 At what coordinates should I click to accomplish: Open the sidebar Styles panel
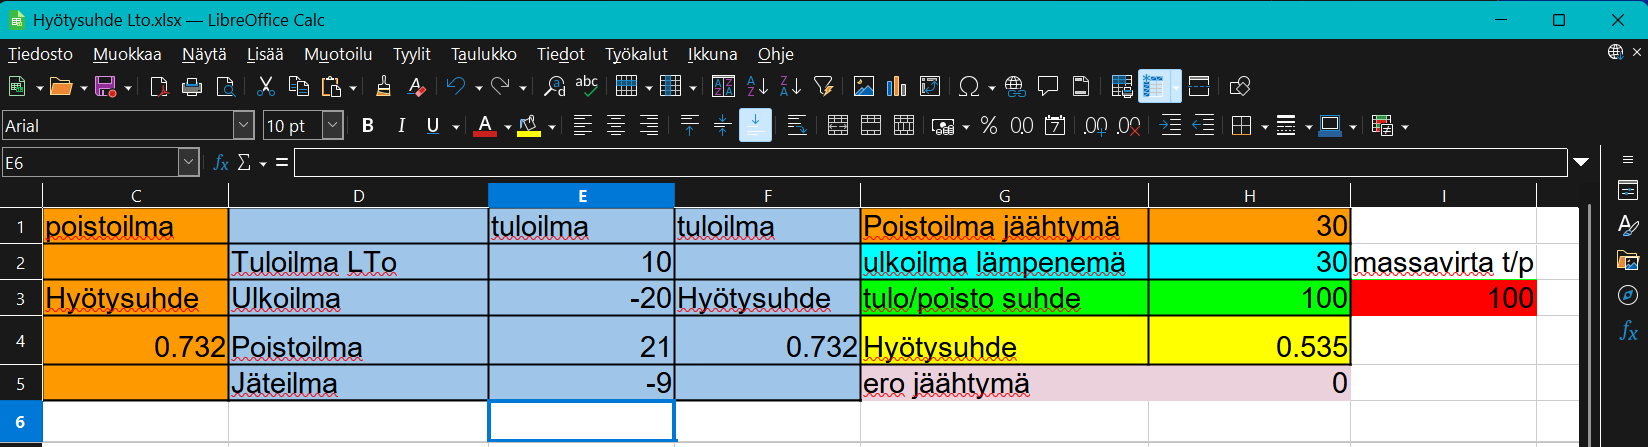tap(1628, 224)
